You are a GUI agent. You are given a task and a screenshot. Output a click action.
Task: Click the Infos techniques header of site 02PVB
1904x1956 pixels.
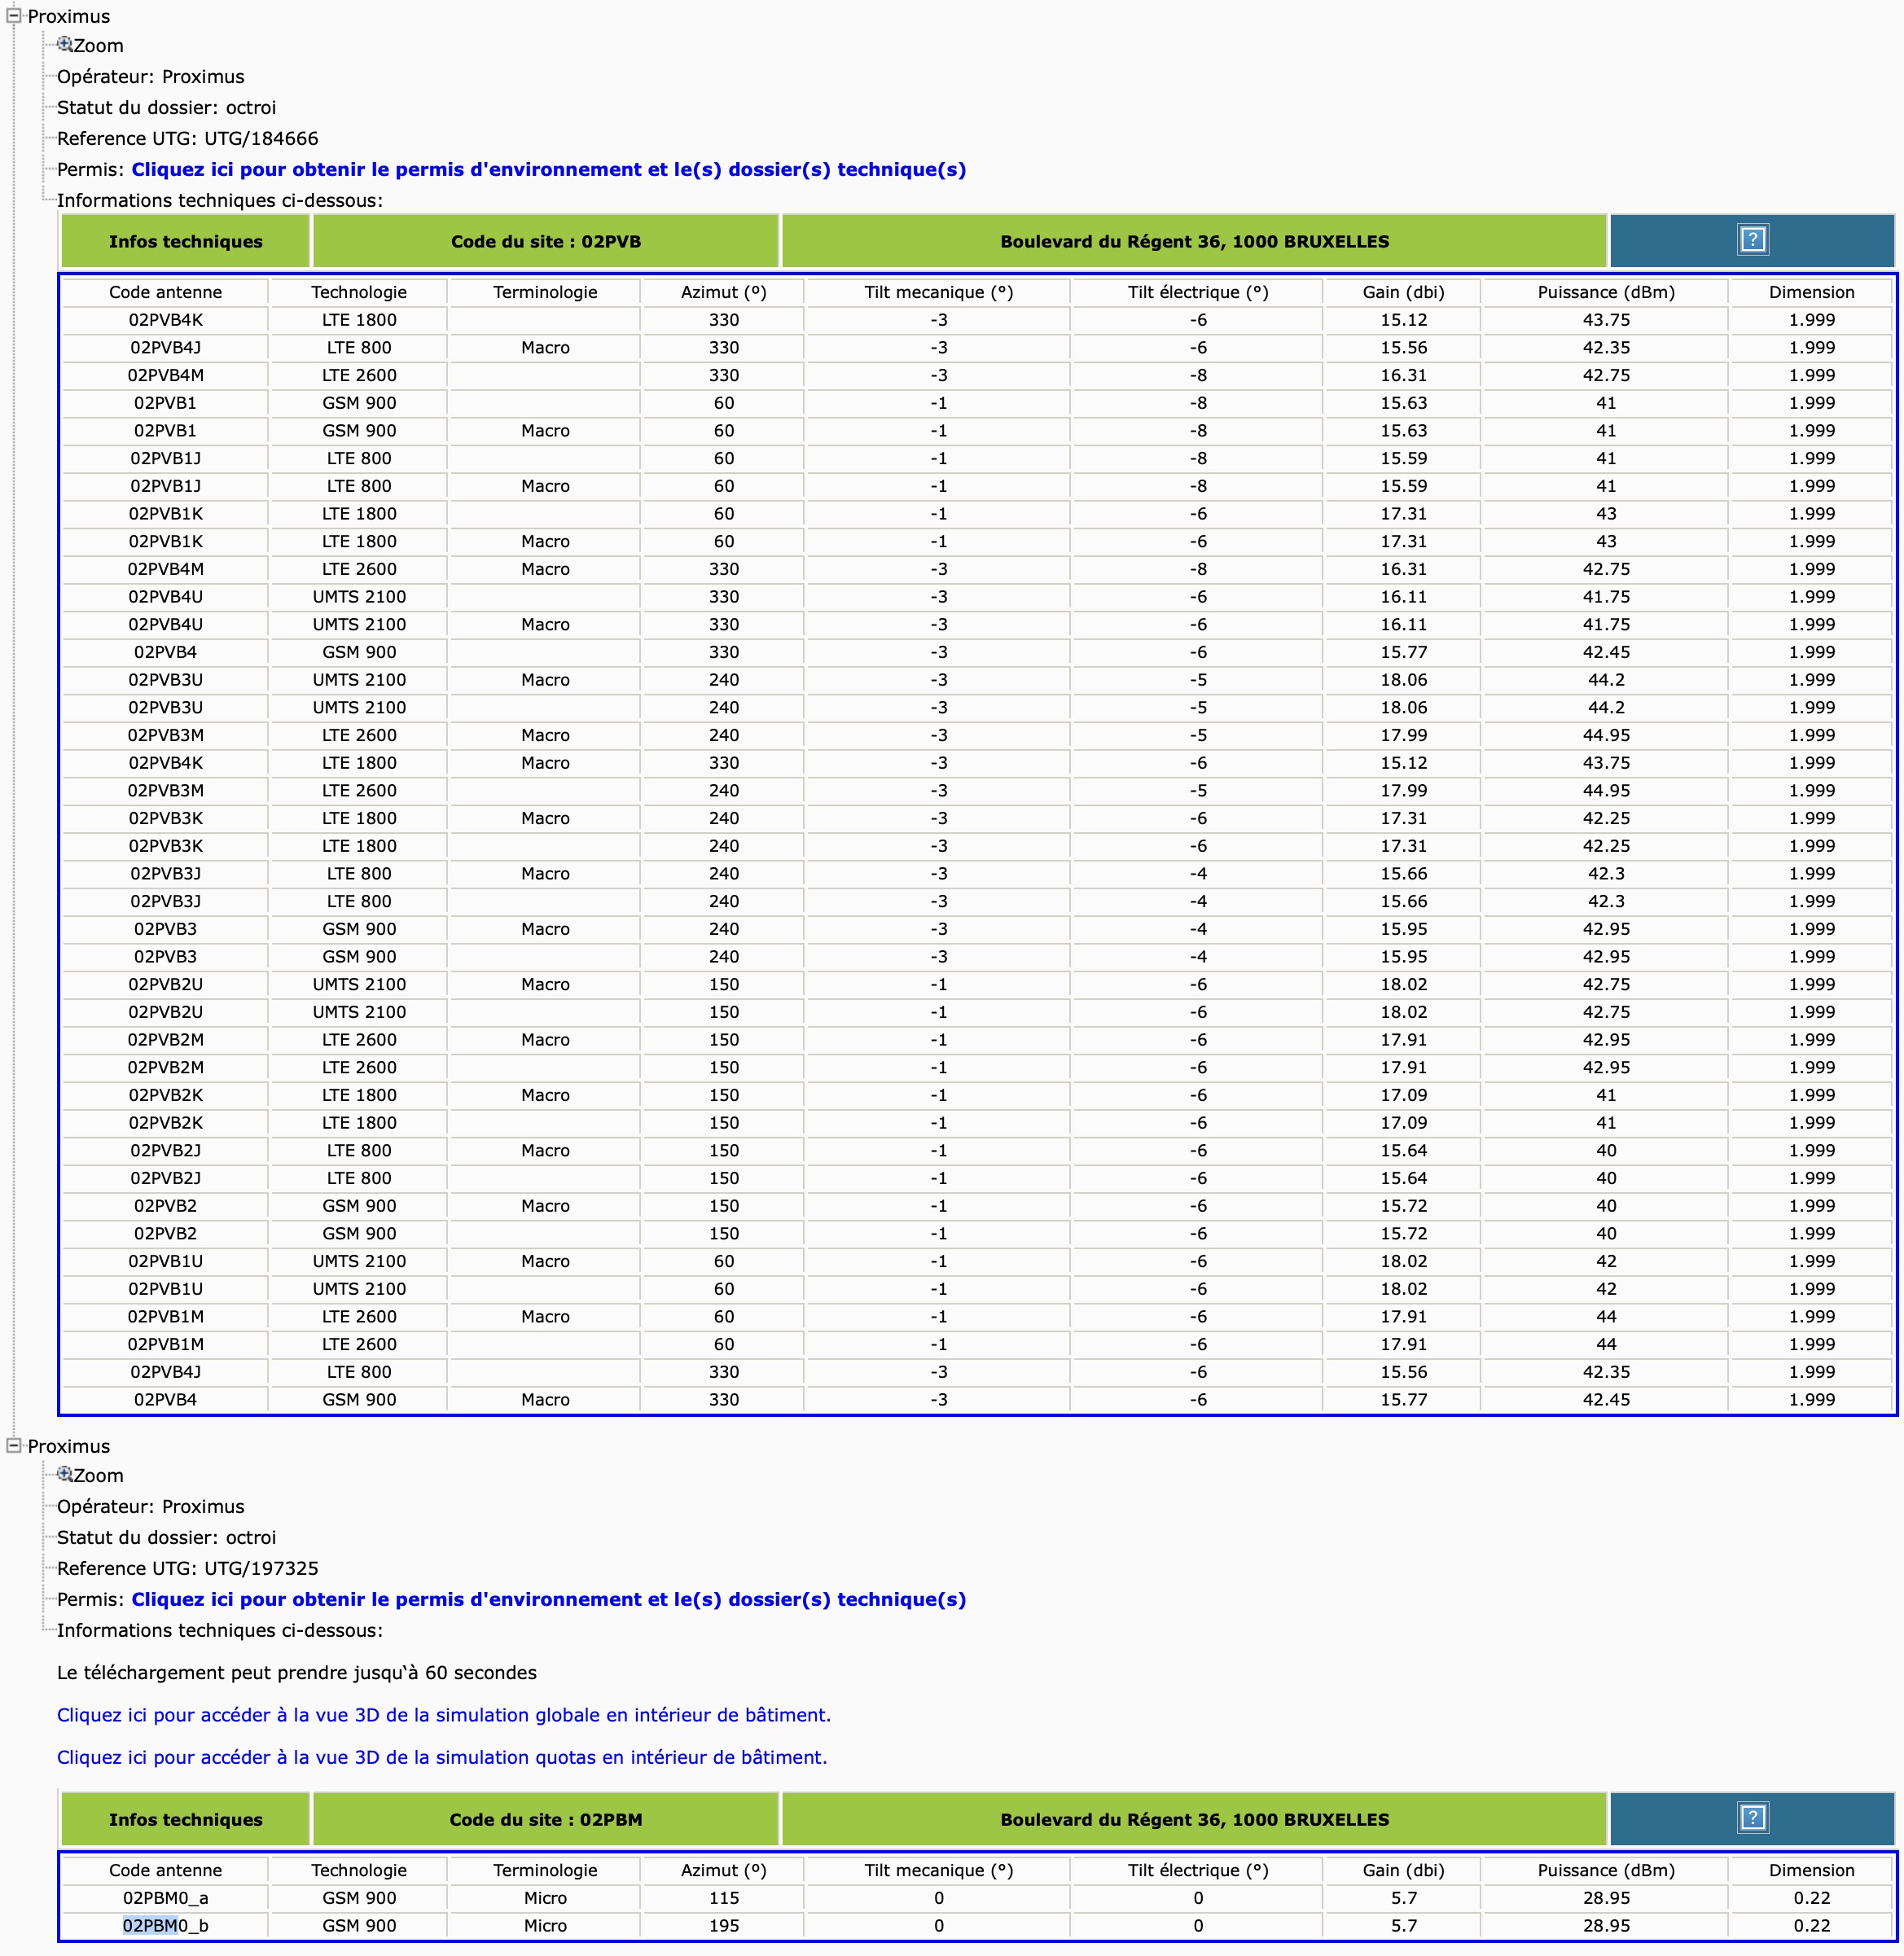pyautogui.click(x=186, y=241)
